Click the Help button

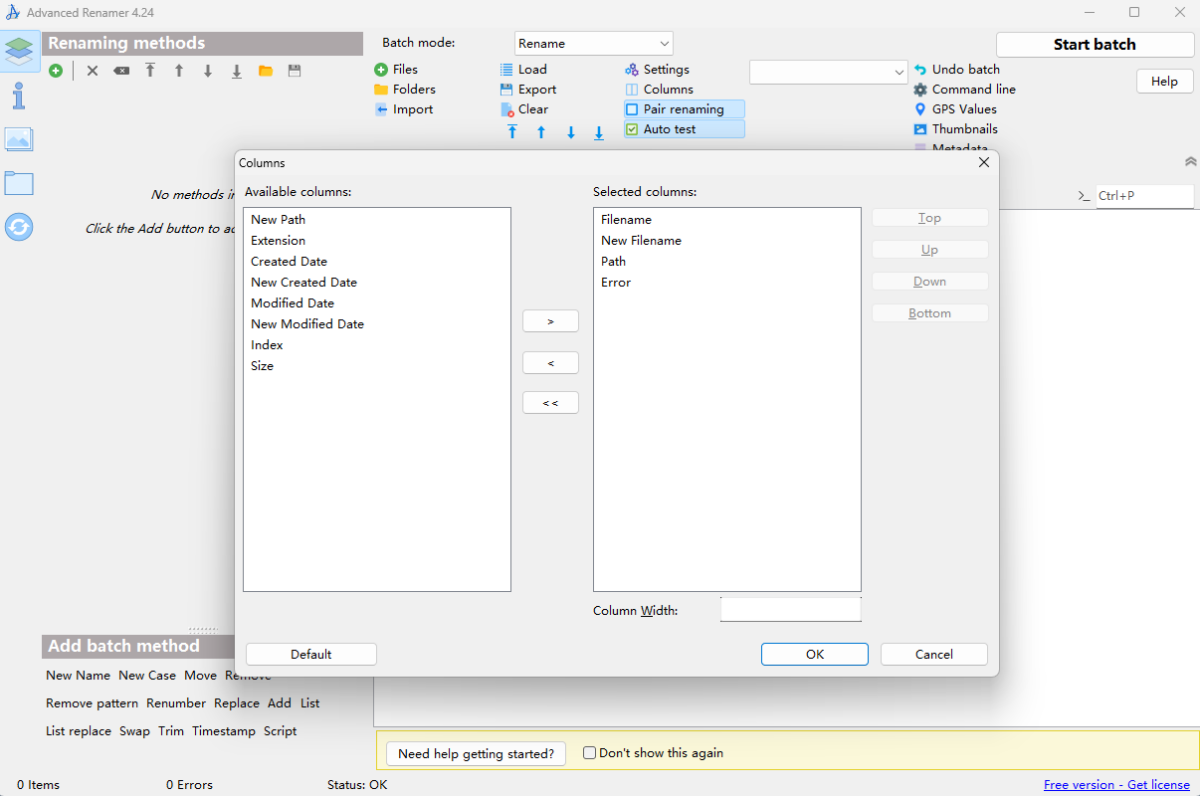(x=1164, y=81)
